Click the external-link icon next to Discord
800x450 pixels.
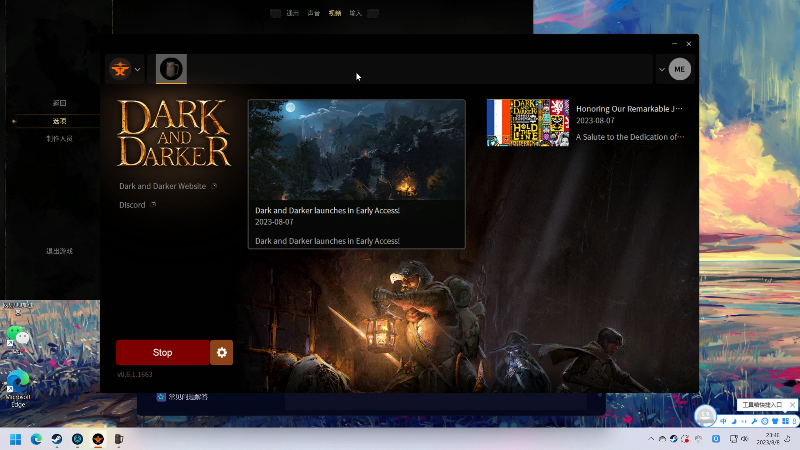153,205
